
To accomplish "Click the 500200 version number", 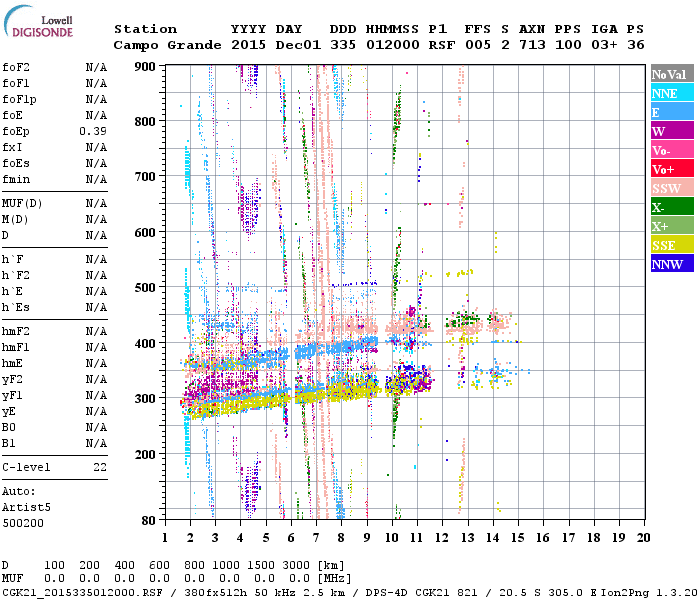I will pos(23,523).
